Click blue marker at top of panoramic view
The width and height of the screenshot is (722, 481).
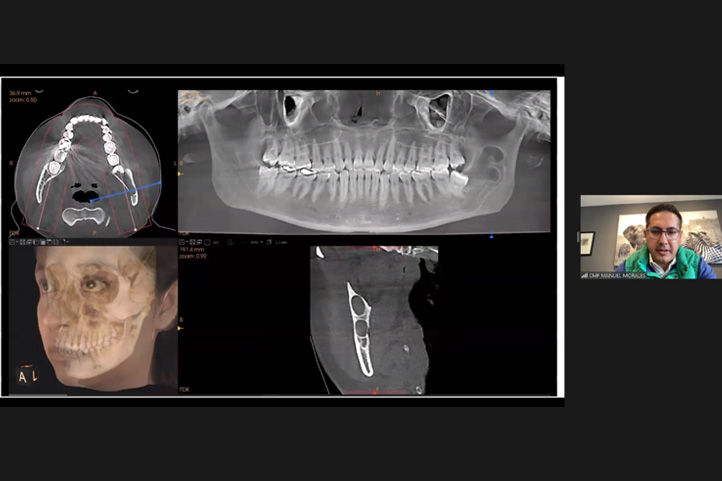492,93
